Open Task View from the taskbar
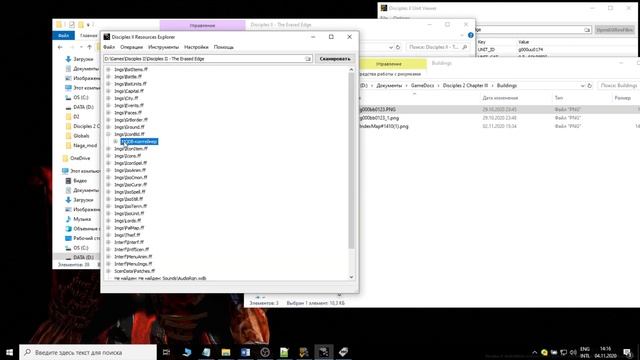This screenshot has height=360, width=640. [166, 352]
